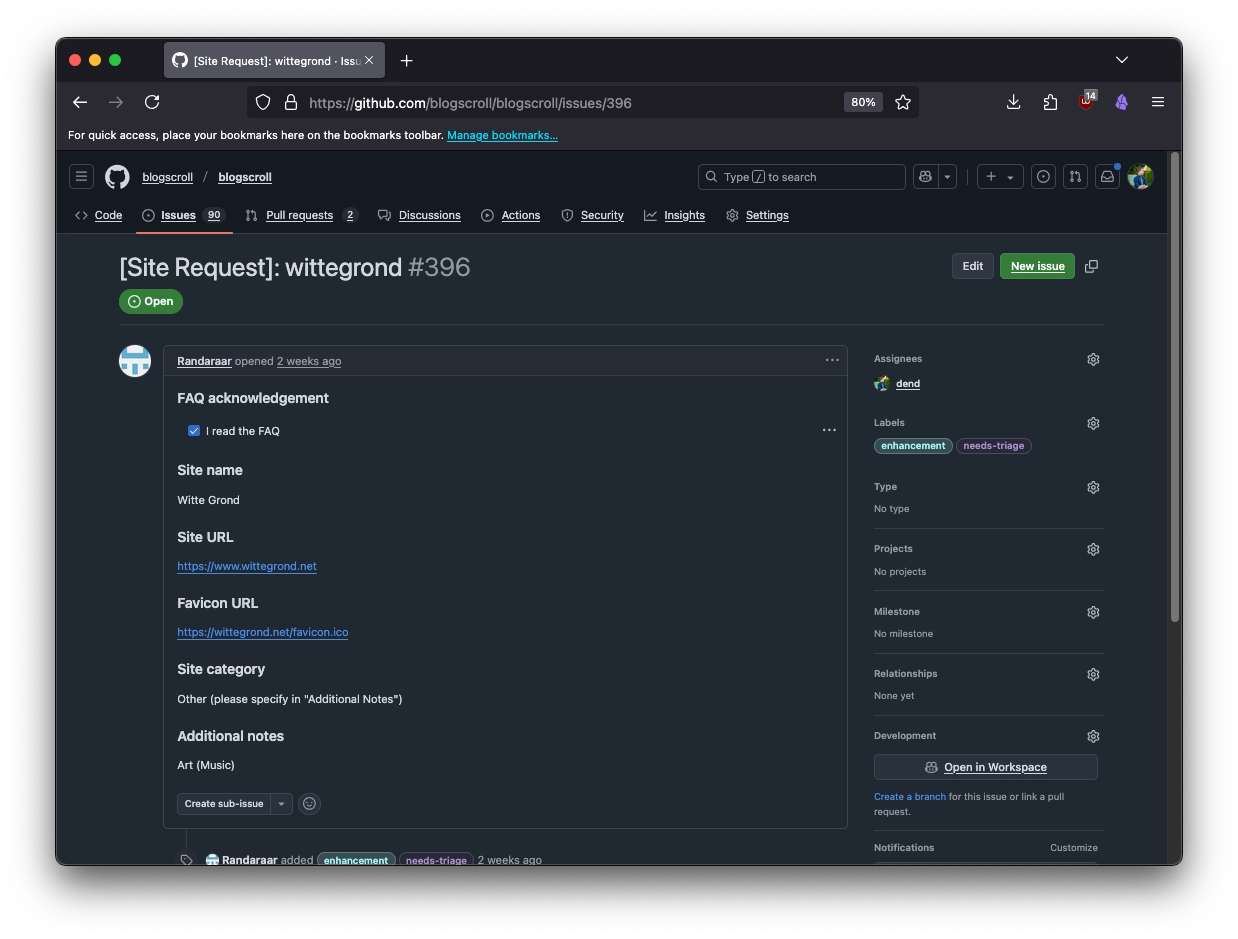Open the blogscroll repository link
The width and height of the screenshot is (1238, 939).
[x=245, y=177]
